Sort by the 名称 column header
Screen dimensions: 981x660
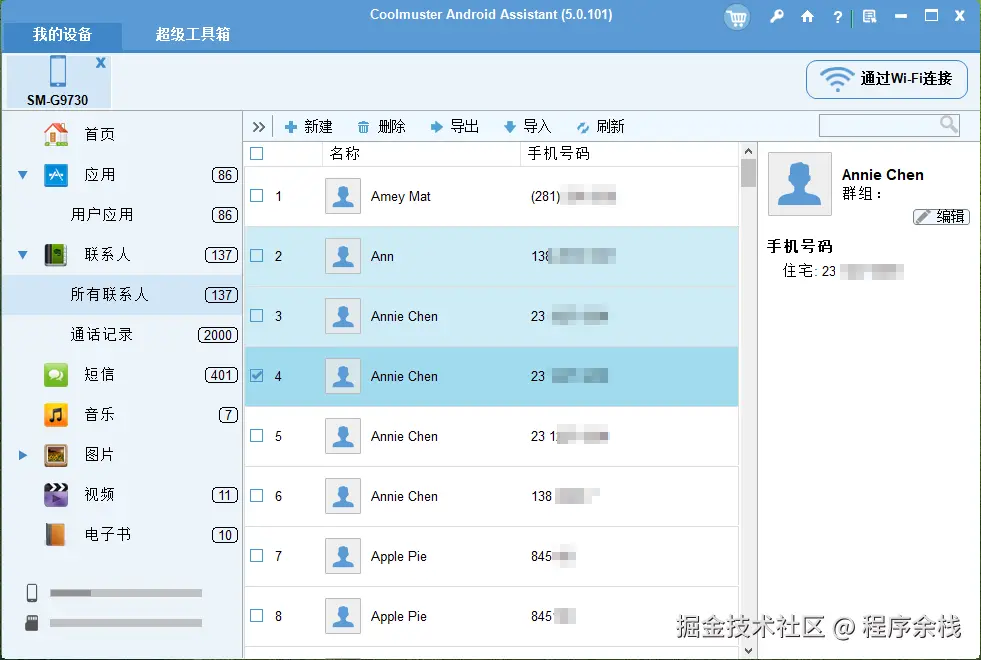421,154
